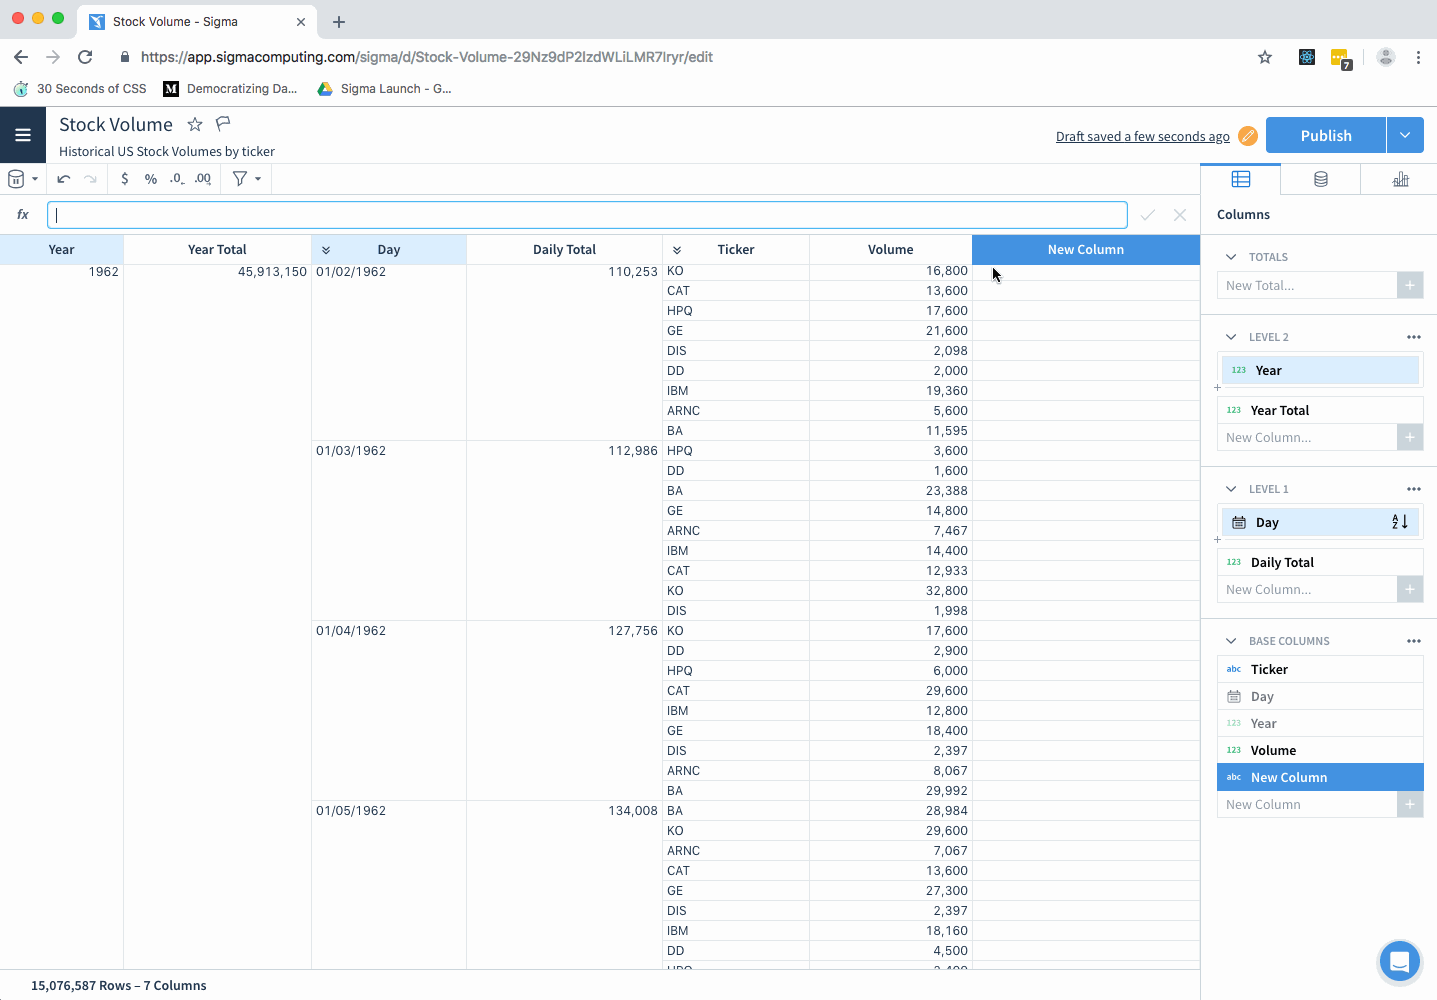
Task: Click the flag badge icon beside the title
Action: point(223,124)
